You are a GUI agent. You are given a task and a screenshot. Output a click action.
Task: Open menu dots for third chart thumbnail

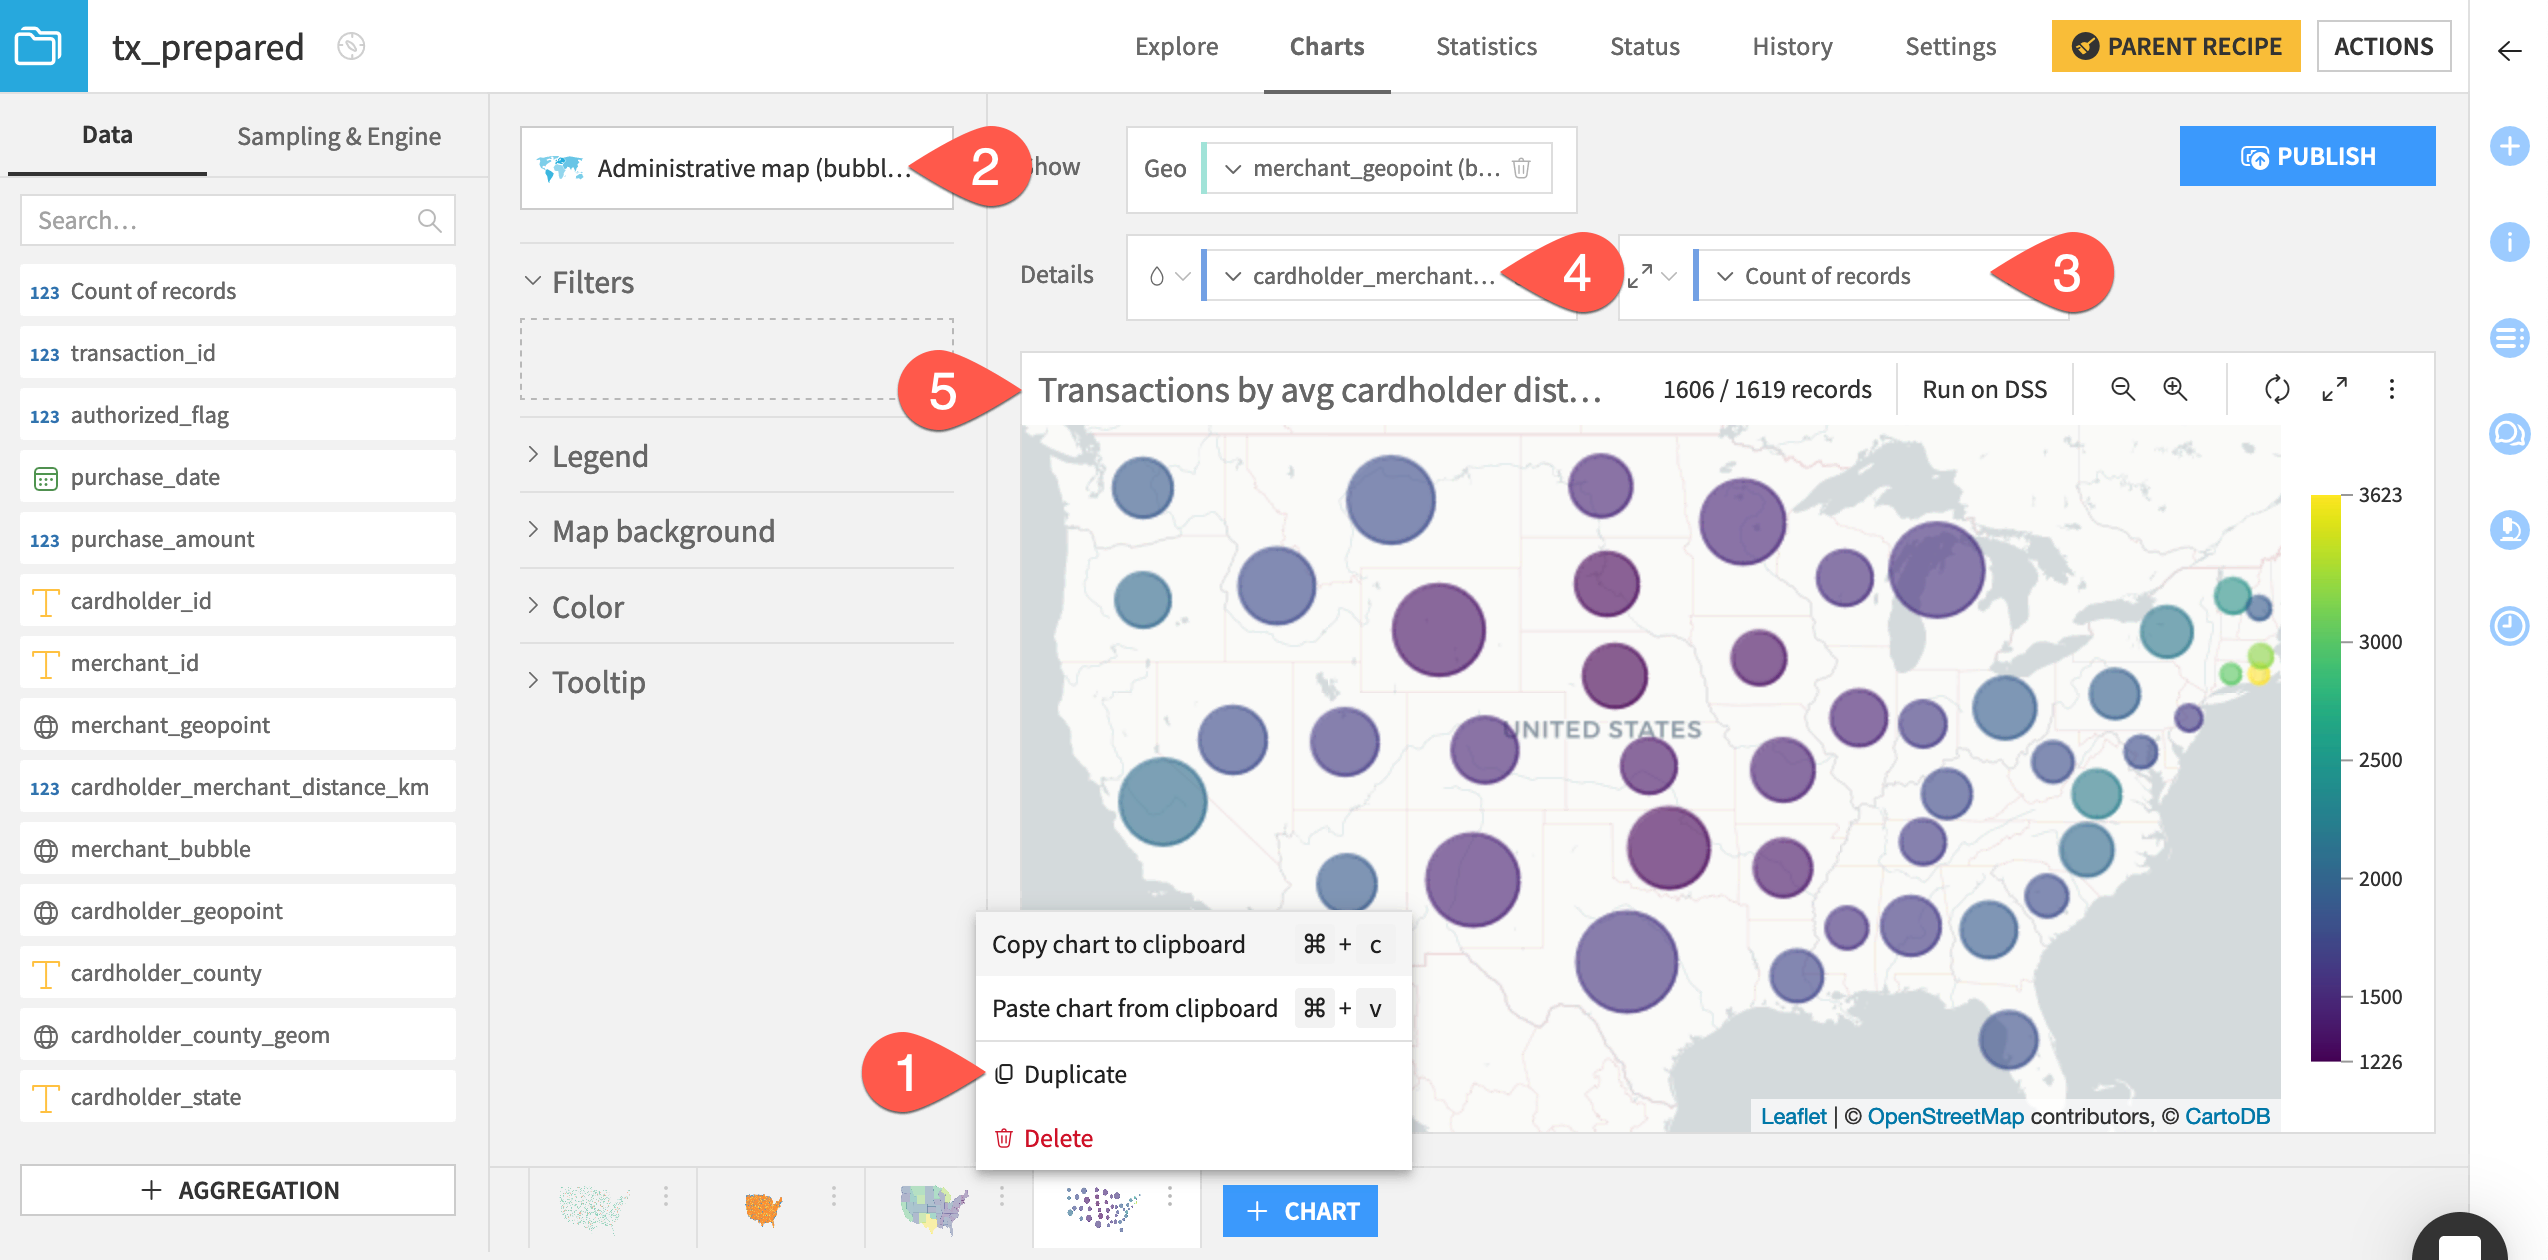[1002, 1196]
